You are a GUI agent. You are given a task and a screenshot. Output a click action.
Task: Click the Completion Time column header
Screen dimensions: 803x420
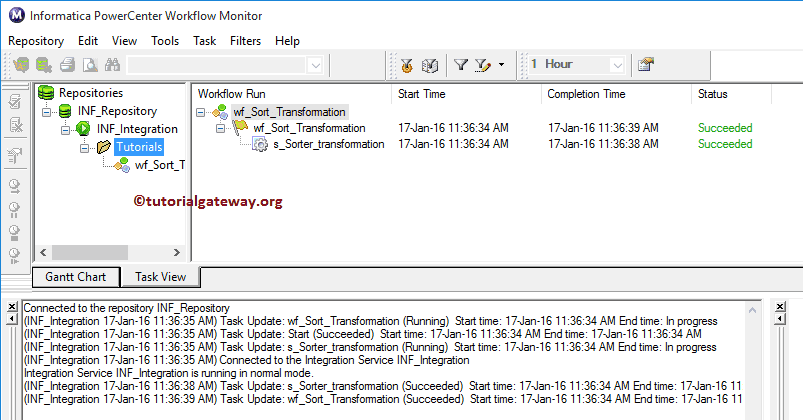tap(616, 94)
